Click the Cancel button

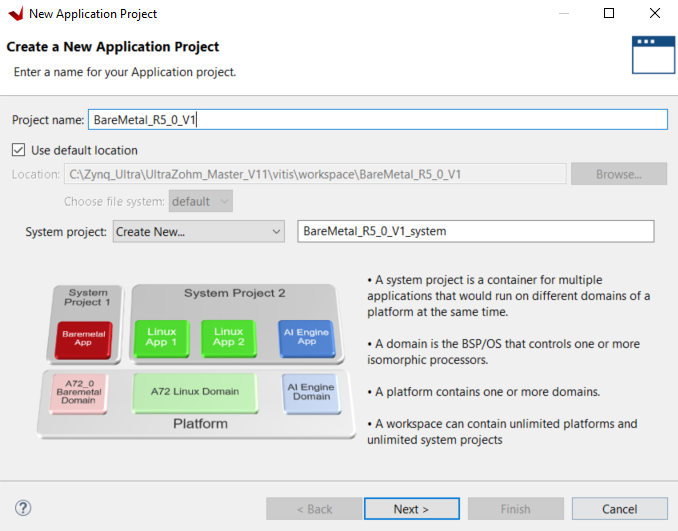(x=619, y=509)
